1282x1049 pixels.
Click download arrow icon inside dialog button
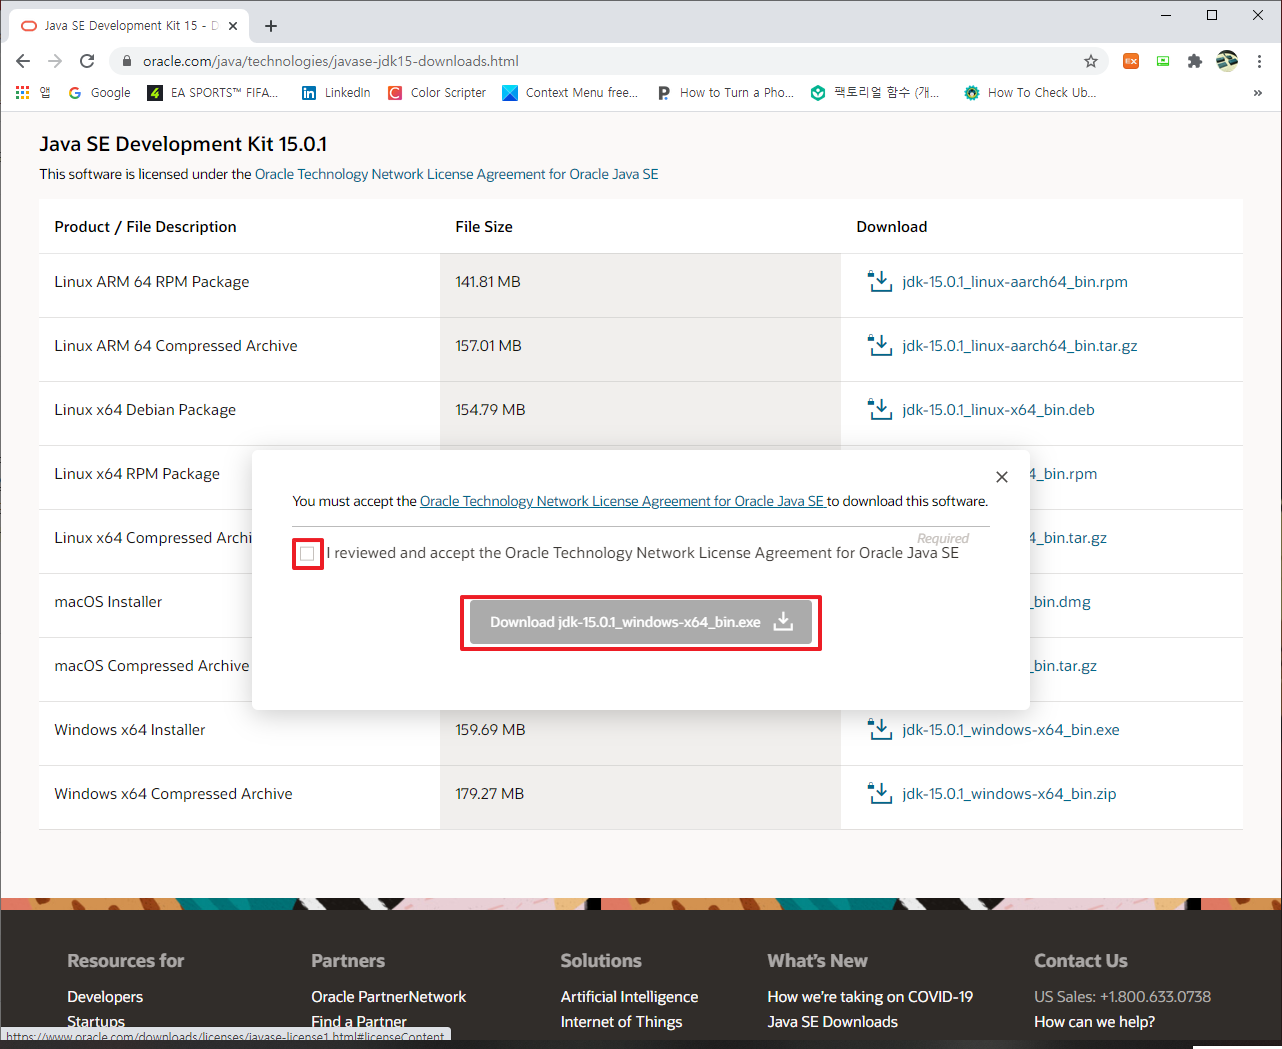[784, 622]
